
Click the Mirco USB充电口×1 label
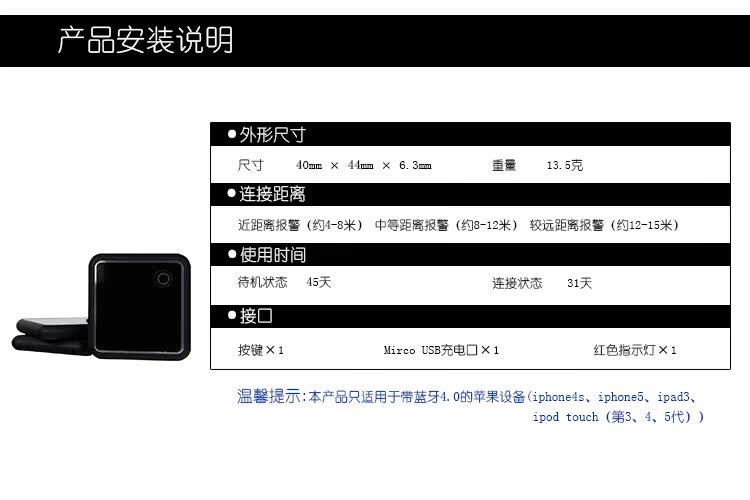(441, 350)
